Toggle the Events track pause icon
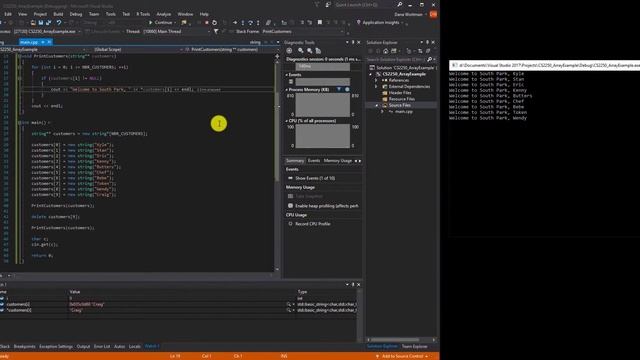 pos(291,82)
